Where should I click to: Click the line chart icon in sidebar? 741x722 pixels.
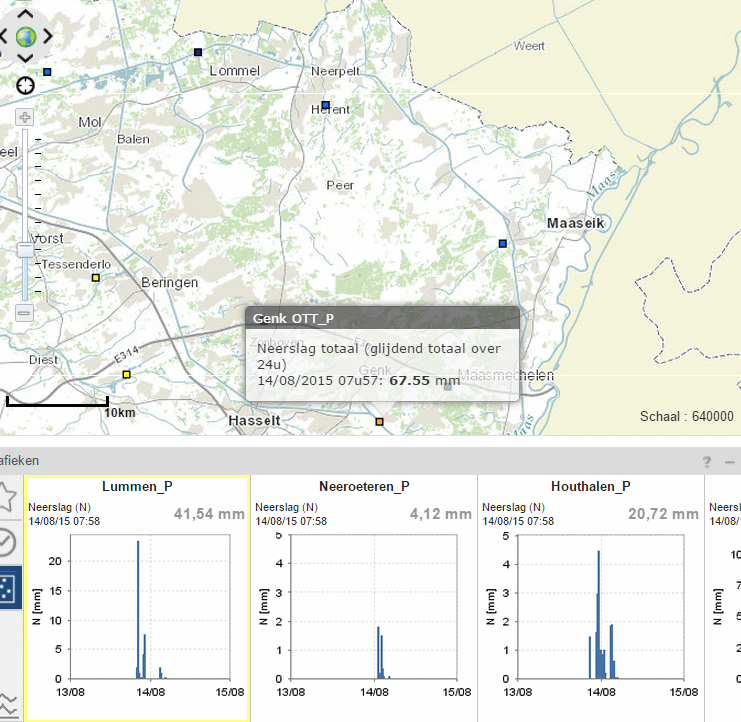[x=9, y=704]
